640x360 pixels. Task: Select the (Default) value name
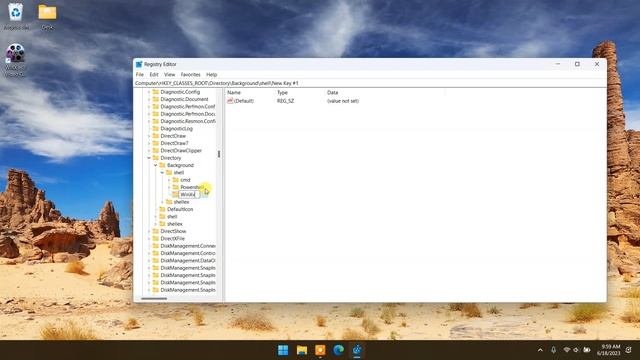pyautogui.click(x=244, y=101)
